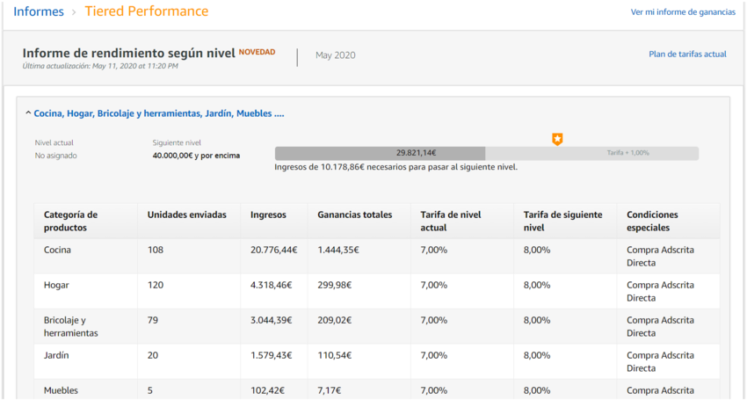The image size is (747, 400).
Task: Click the orange star tier marker
Action: (557, 139)
